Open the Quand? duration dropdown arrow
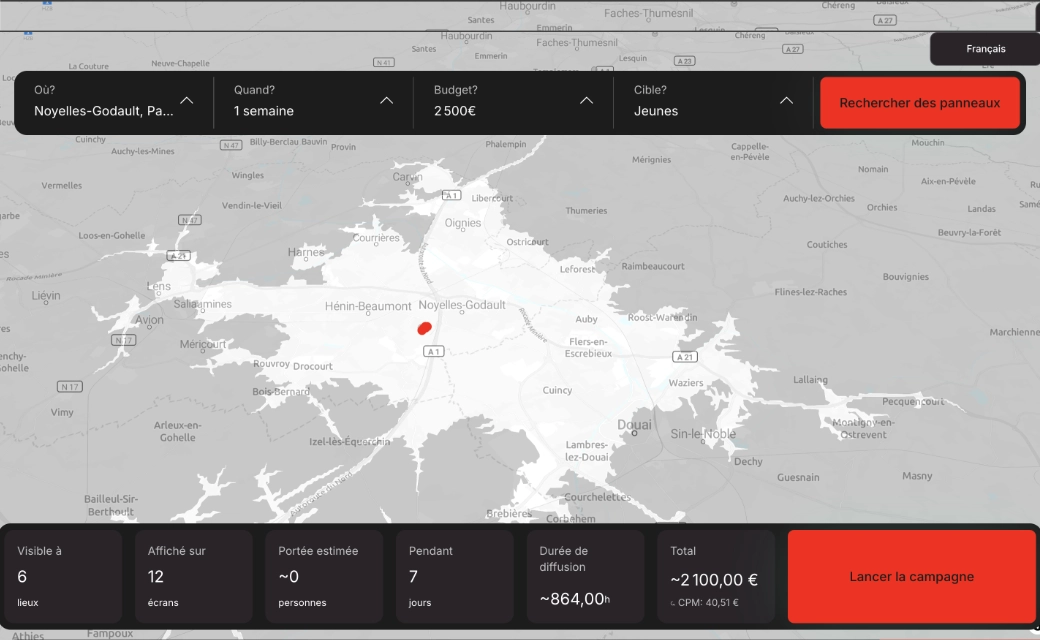 (x=386, y=101)
